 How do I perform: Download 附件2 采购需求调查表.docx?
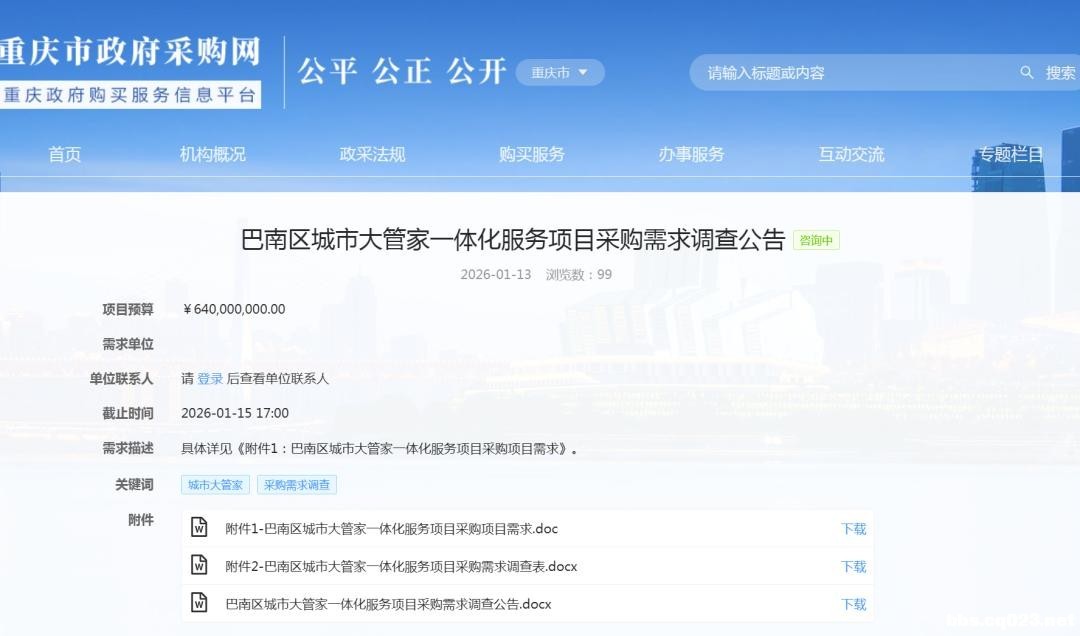853,567
